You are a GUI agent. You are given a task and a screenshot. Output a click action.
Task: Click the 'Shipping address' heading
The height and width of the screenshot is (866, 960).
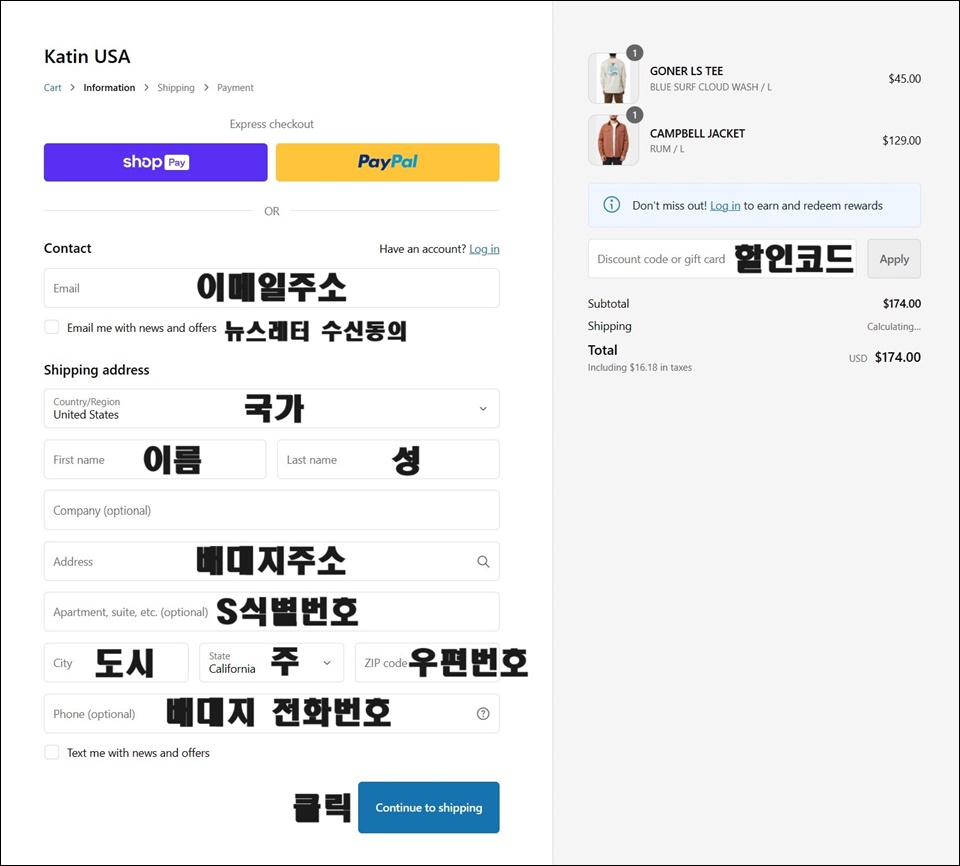tap(97, 370)
